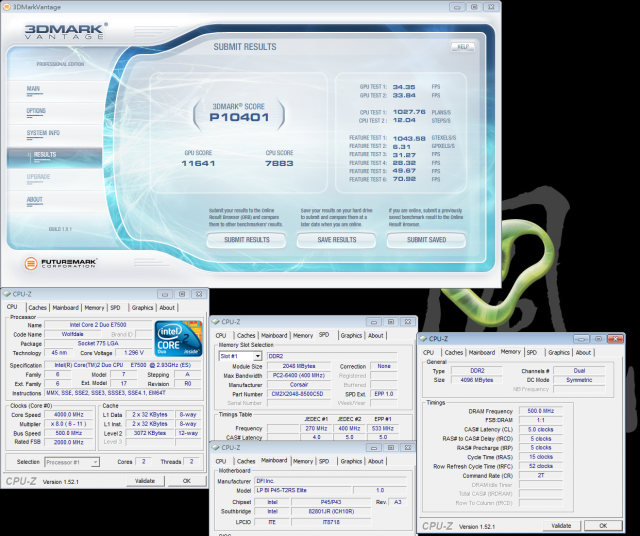Open ABOUT in 3DMark sidebar
Image resolution: width=640 pixels, height=536 pixels.
click(x=35, y=200)
